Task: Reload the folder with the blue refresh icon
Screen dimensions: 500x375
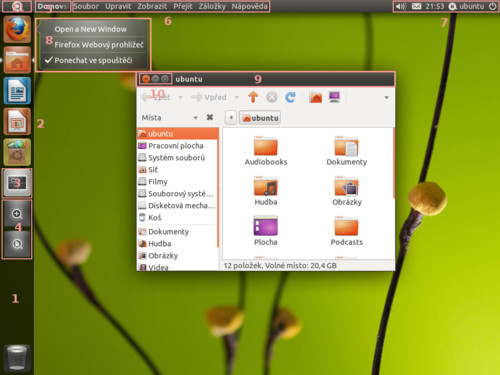Action: point(290,97)
